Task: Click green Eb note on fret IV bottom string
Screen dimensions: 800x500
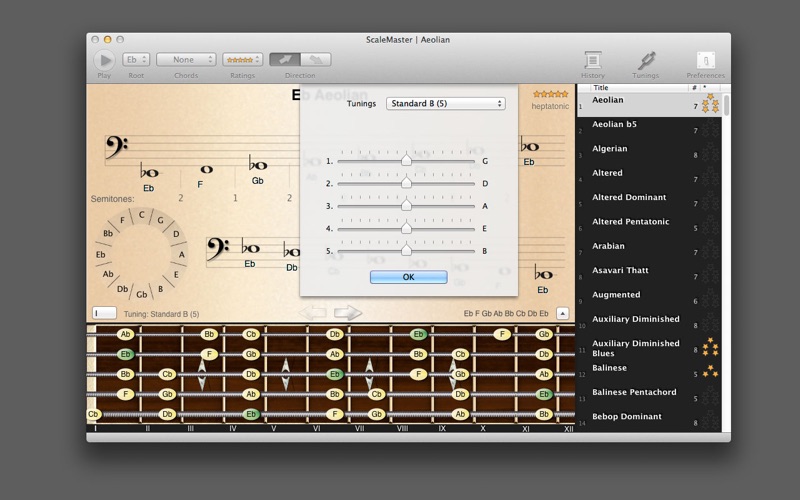Action: [x=251, y=414]
